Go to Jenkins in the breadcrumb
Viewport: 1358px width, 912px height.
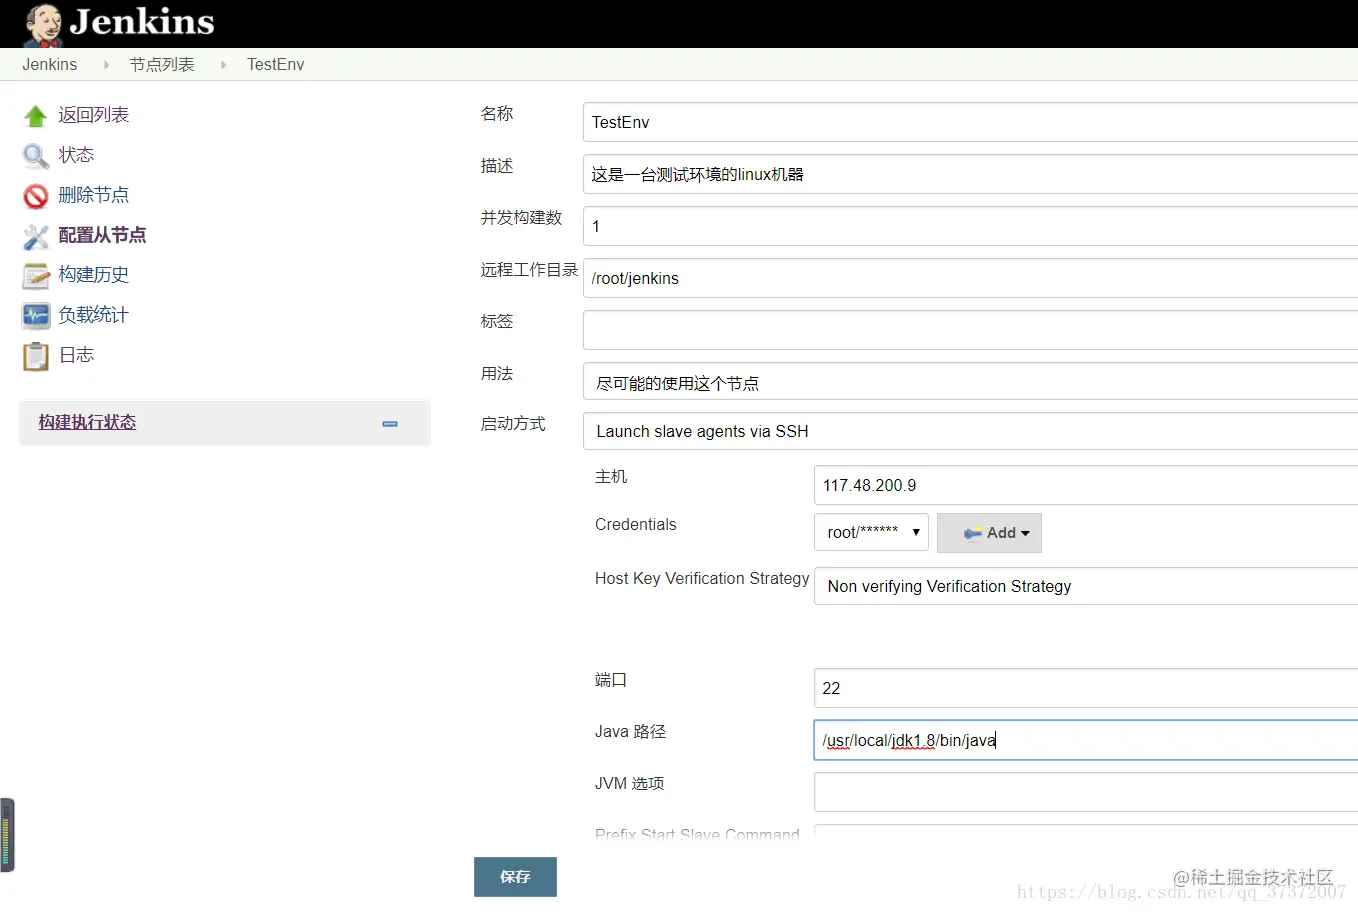click(x=50, y=65)
